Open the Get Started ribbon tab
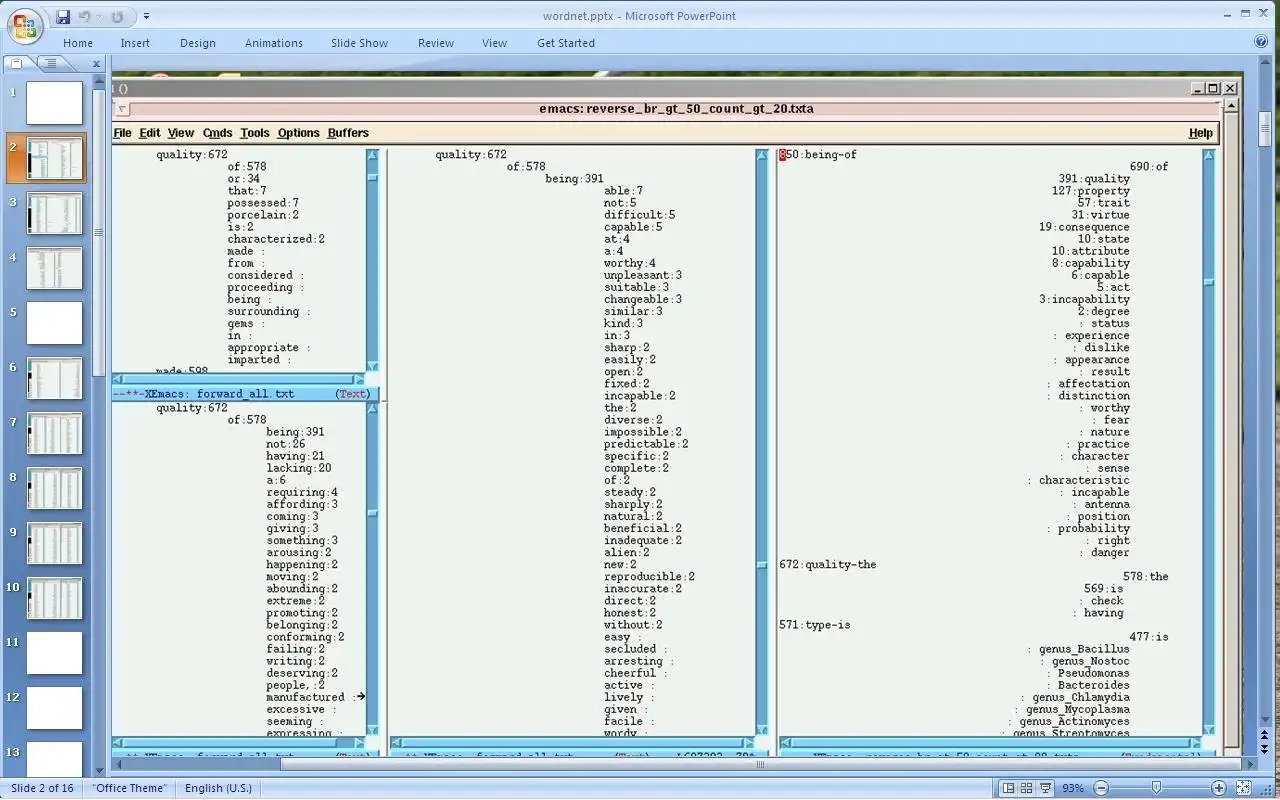This screenshot has height=800, width=1280. (x=566, y=43)
